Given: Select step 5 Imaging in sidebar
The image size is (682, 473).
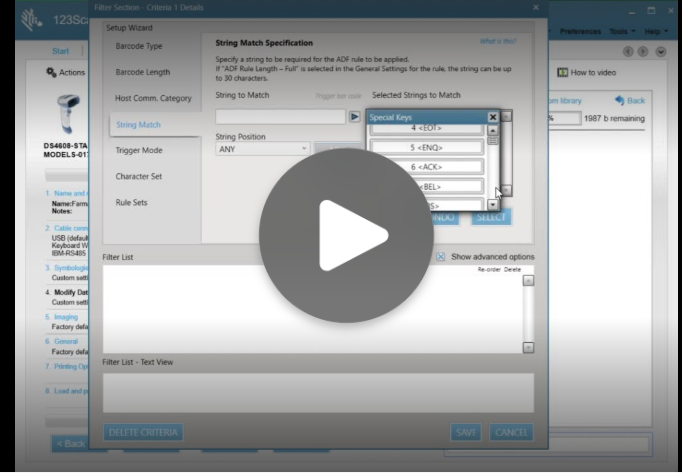Looking at the screenshot, I should 62,317.
